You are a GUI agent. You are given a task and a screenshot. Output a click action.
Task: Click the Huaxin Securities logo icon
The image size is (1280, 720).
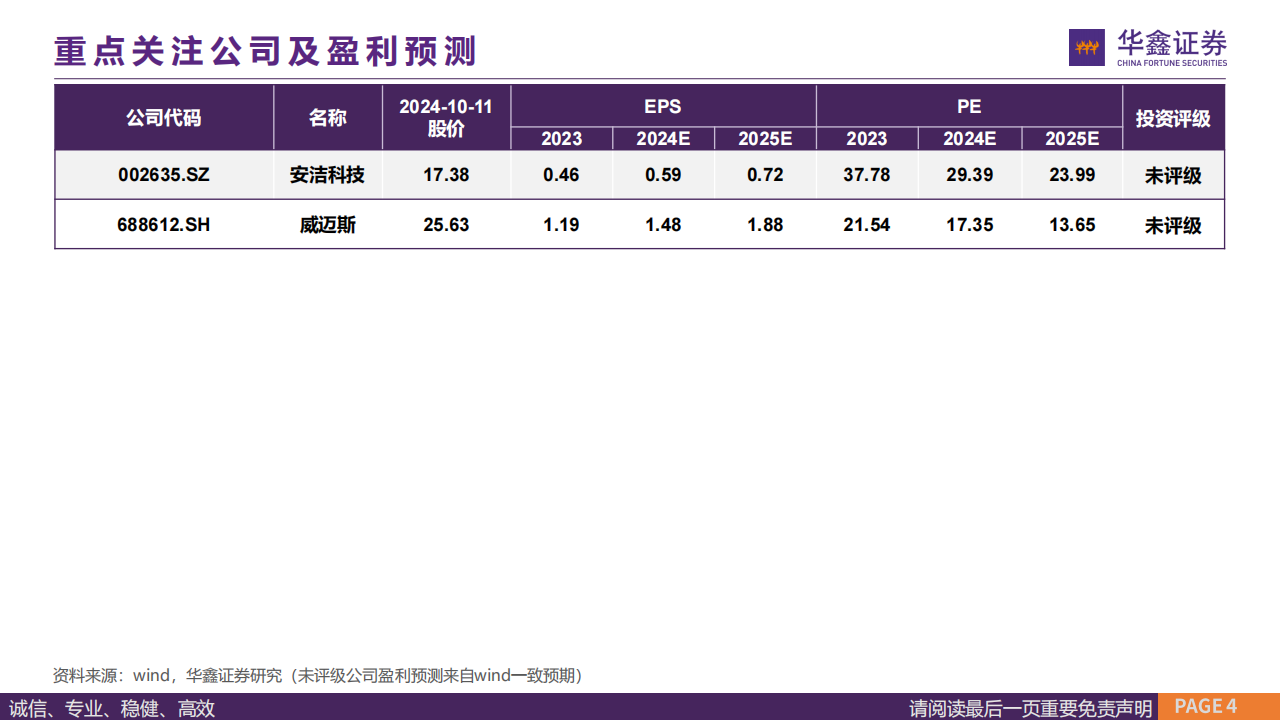point(1087,48)
